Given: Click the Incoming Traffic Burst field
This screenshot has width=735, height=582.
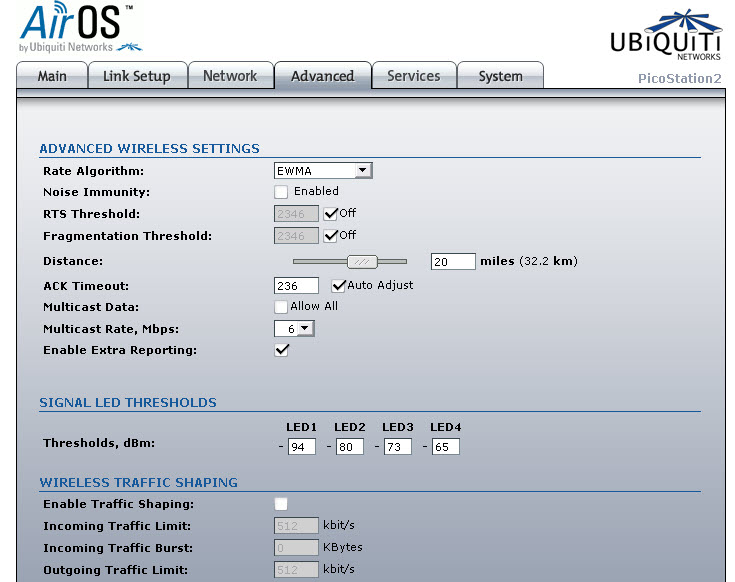Looking at the screenshot, I should pos(296,547).
